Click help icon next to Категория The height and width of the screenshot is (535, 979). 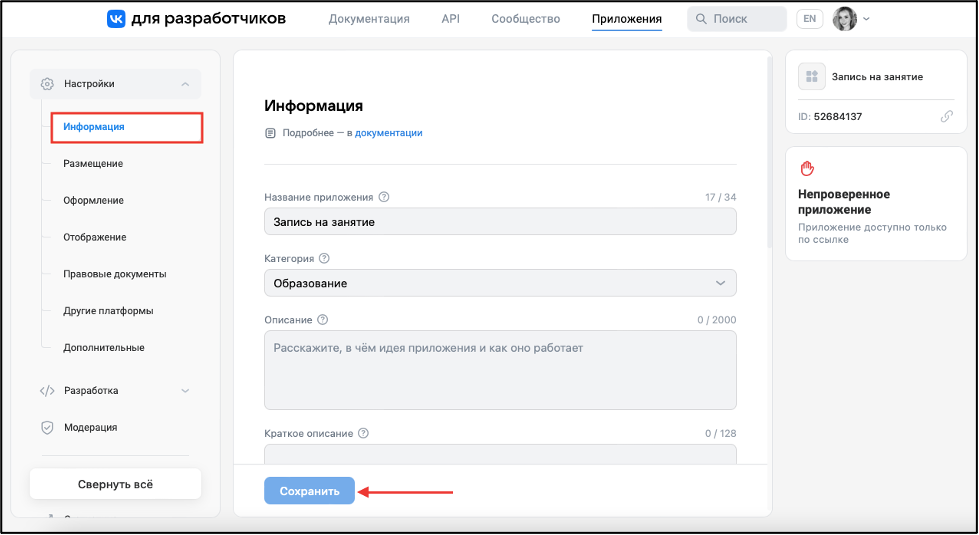tap(324, 258)
